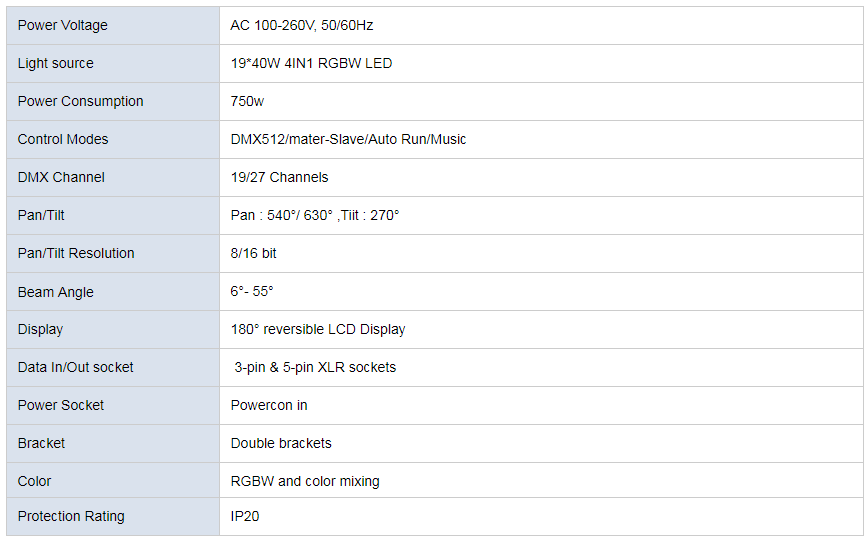Click the Pan/Tilt label cell
867x540 pixels.
113,216
